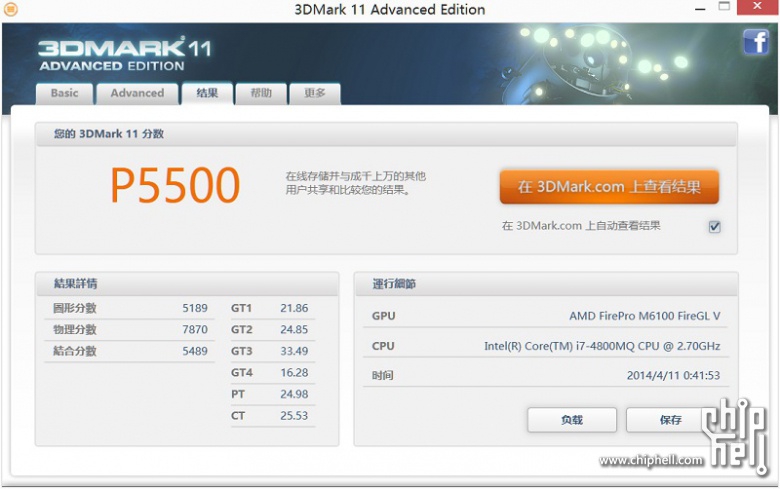This screenshot has height=489, width=780.
Task: Click the physics score value 7870
Action: tap(195, 329)
